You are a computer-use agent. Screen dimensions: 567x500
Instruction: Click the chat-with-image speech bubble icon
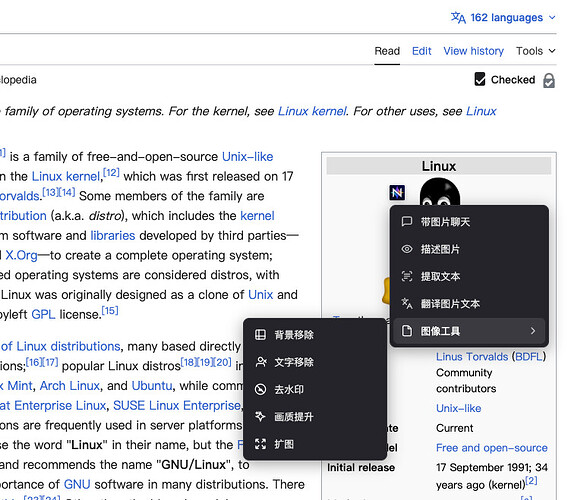click(407, 221)
